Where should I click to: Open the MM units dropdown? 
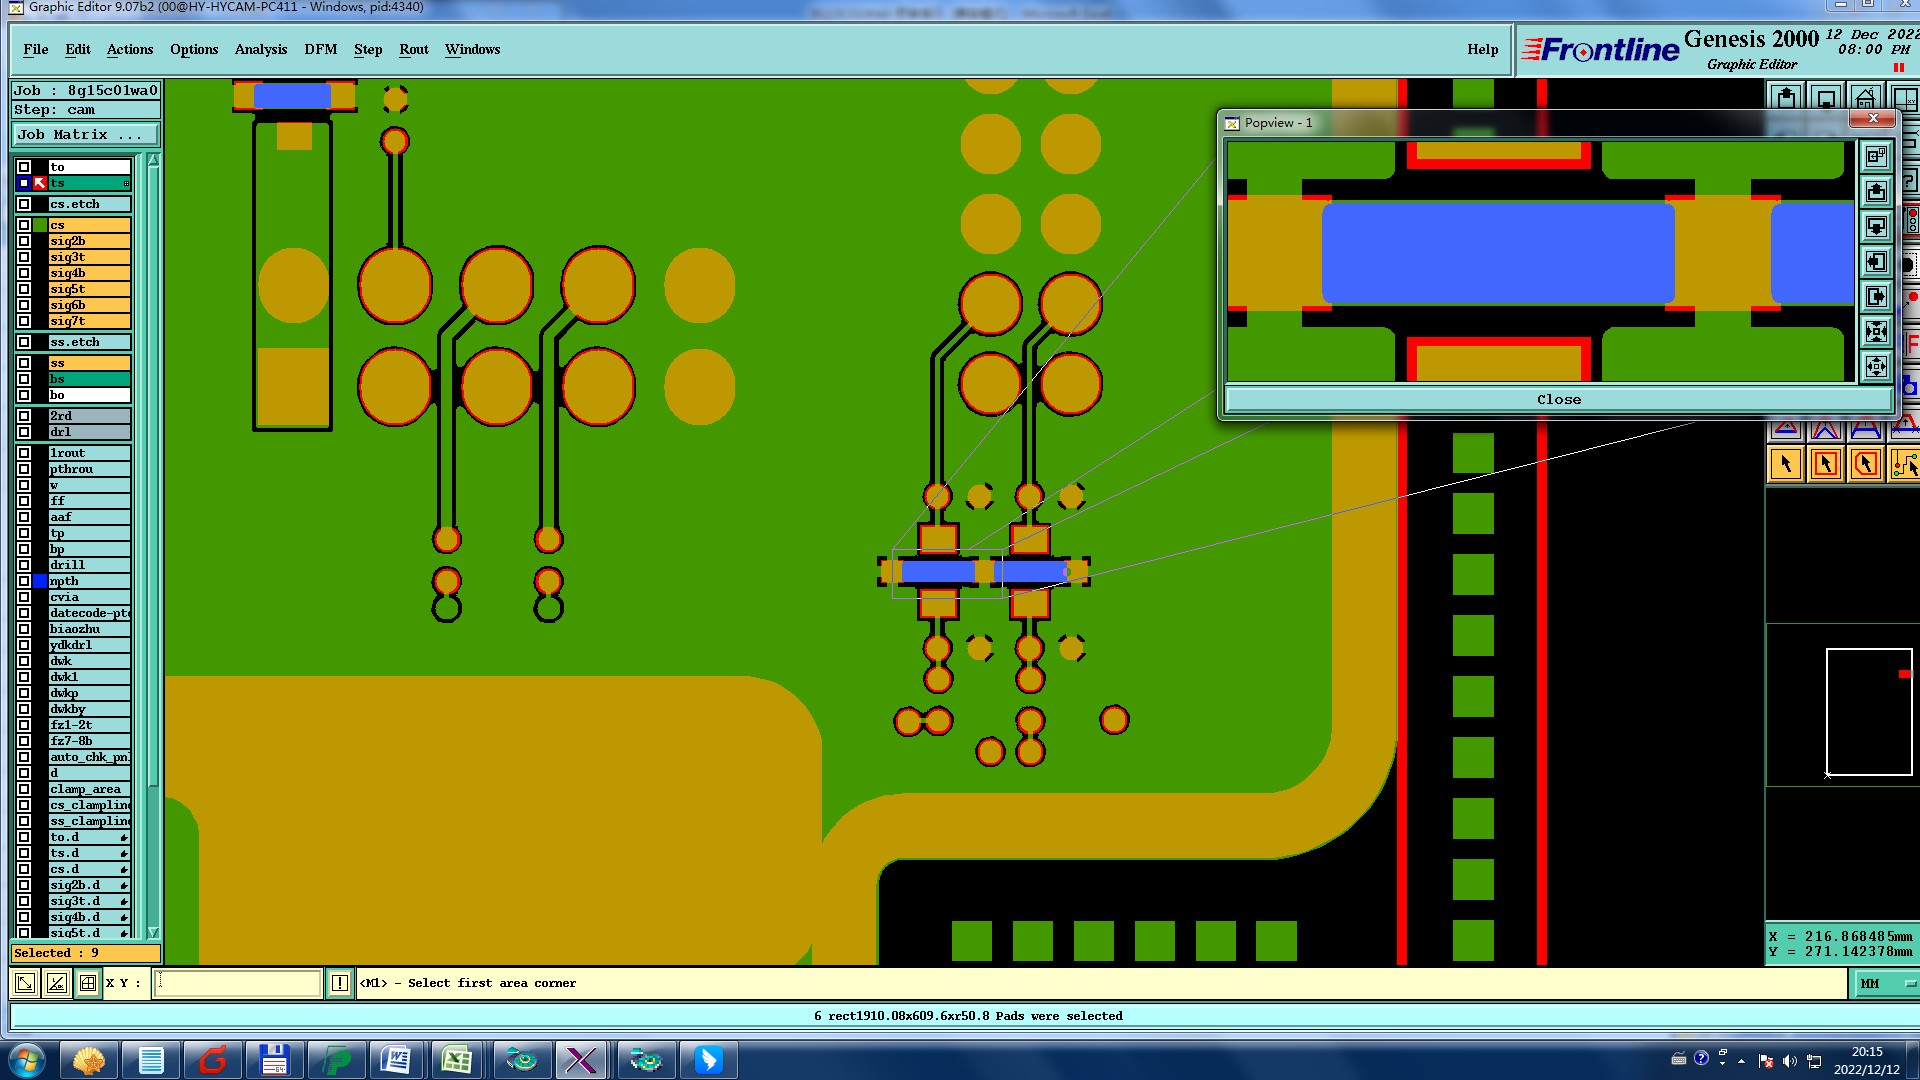coord(1884,983)
